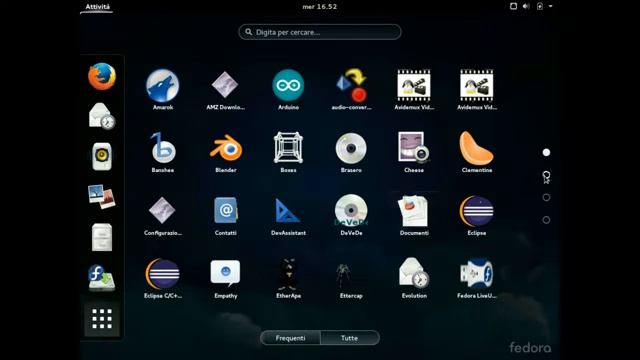This screenshot has height=360, width=640.
Task: Open Evolution mail from the dash
Action: [x=102, y=116]
